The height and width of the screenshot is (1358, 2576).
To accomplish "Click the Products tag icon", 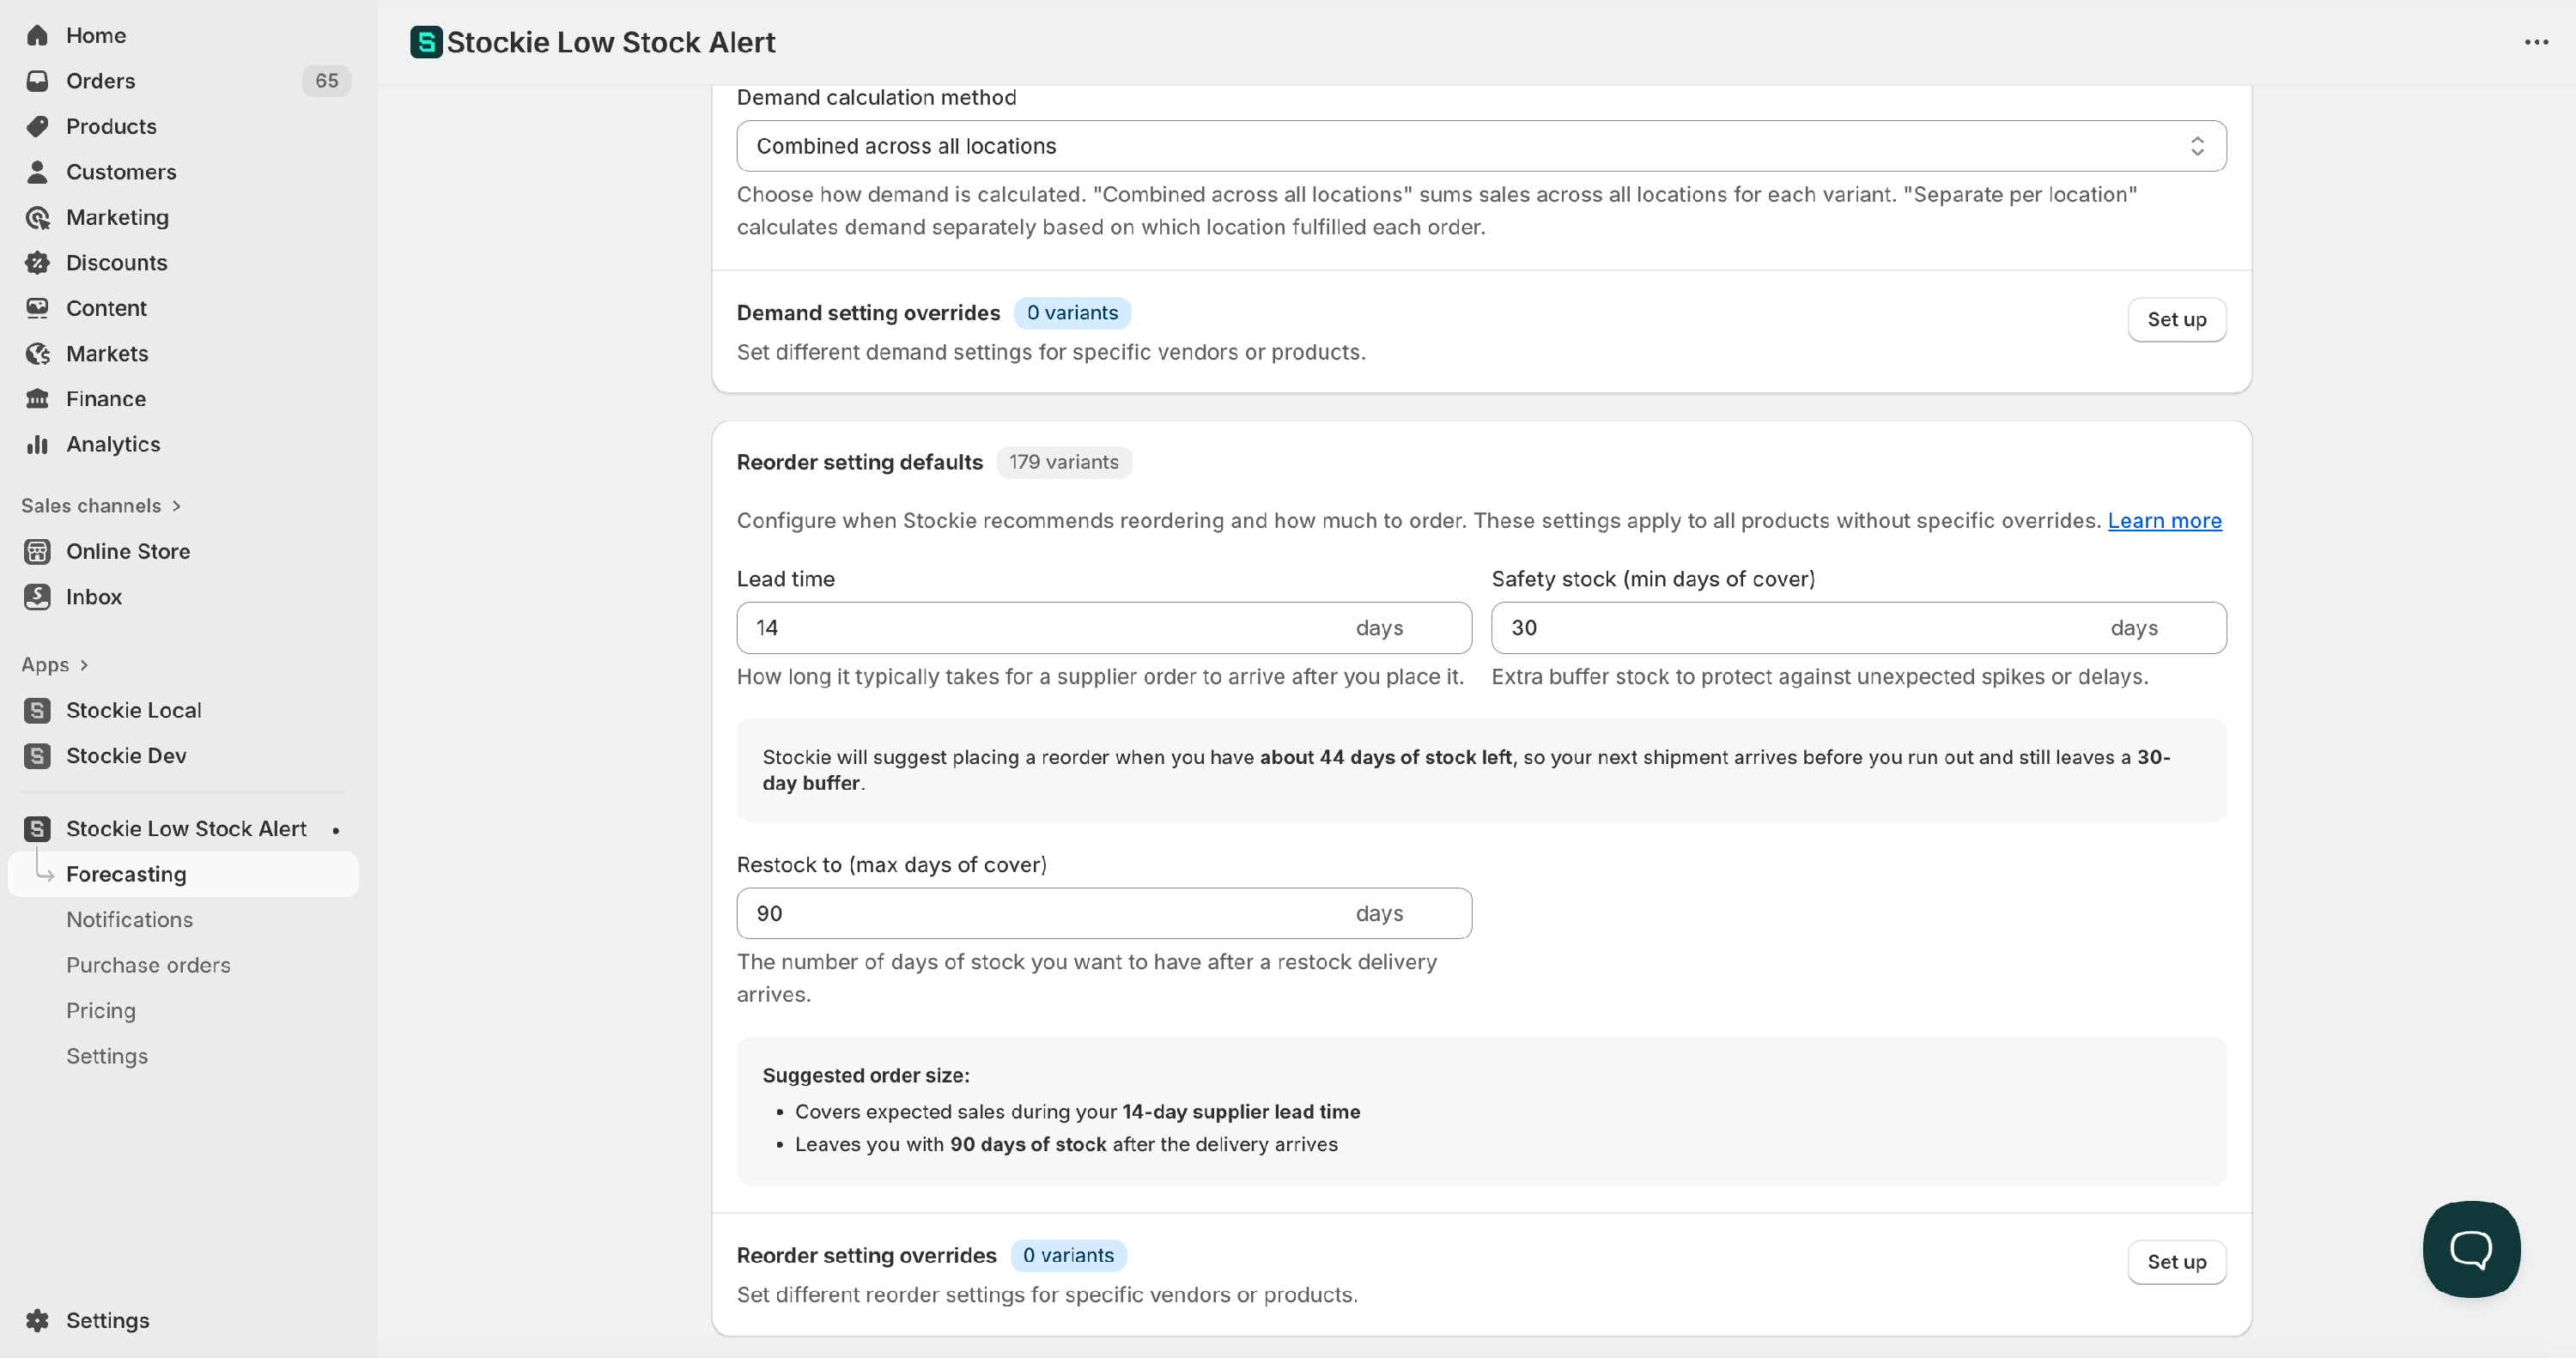I will click(37, 126).
